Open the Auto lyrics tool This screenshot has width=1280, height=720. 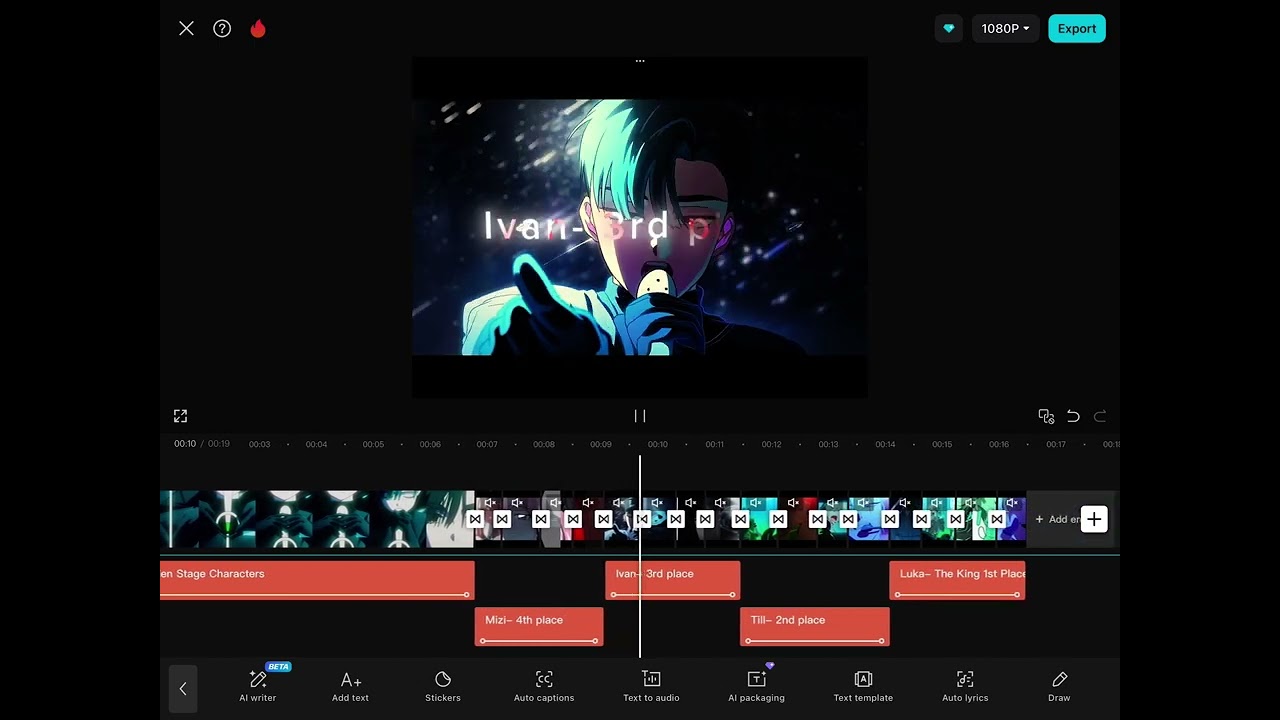point(965,686)
